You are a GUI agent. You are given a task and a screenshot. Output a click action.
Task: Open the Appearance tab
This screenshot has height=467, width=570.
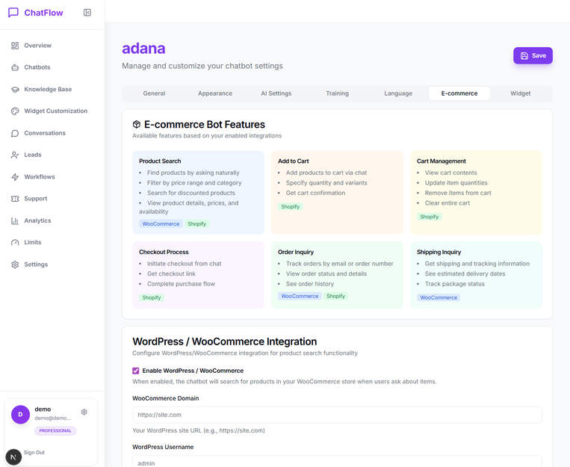point(215,93)
